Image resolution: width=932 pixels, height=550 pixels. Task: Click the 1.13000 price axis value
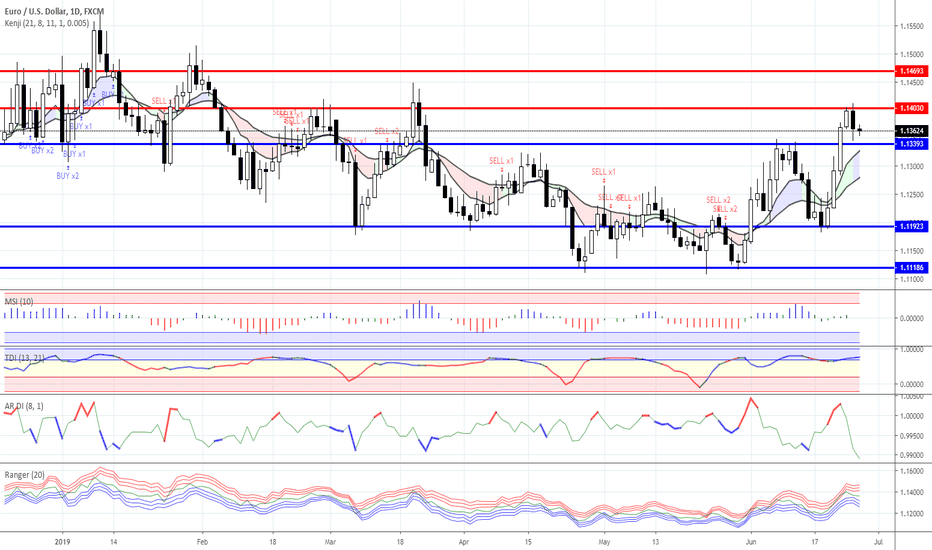(x=912, y=166)
